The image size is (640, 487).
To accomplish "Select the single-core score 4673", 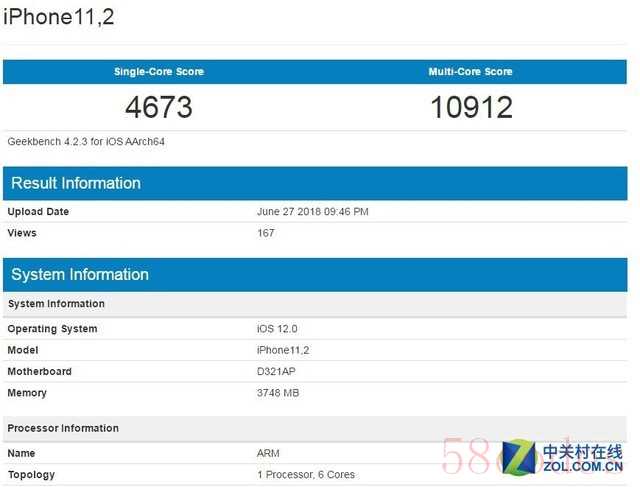I will [159, 107].
